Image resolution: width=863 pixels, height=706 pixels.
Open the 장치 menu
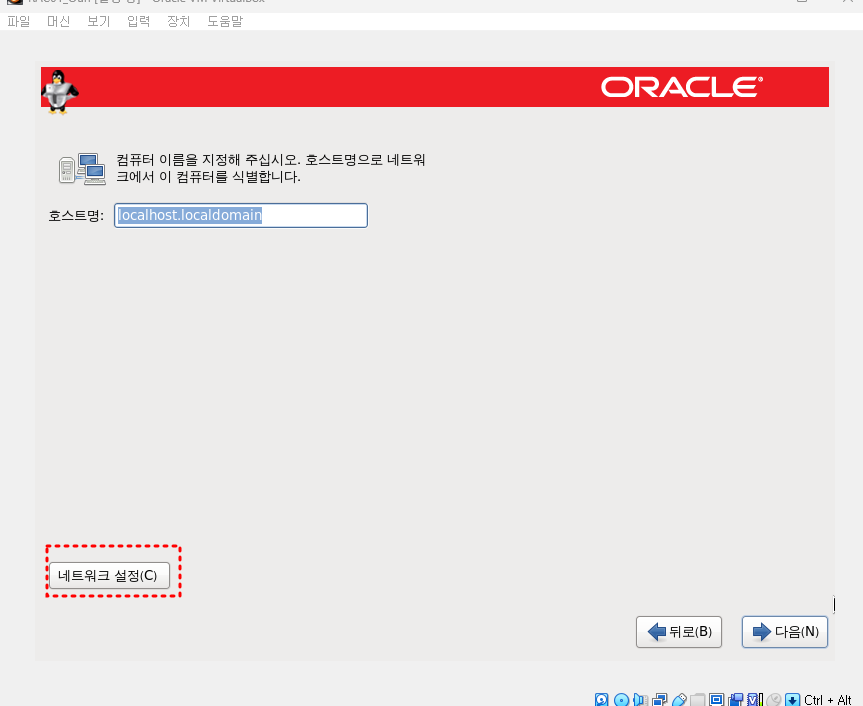[x=178, y=21]
